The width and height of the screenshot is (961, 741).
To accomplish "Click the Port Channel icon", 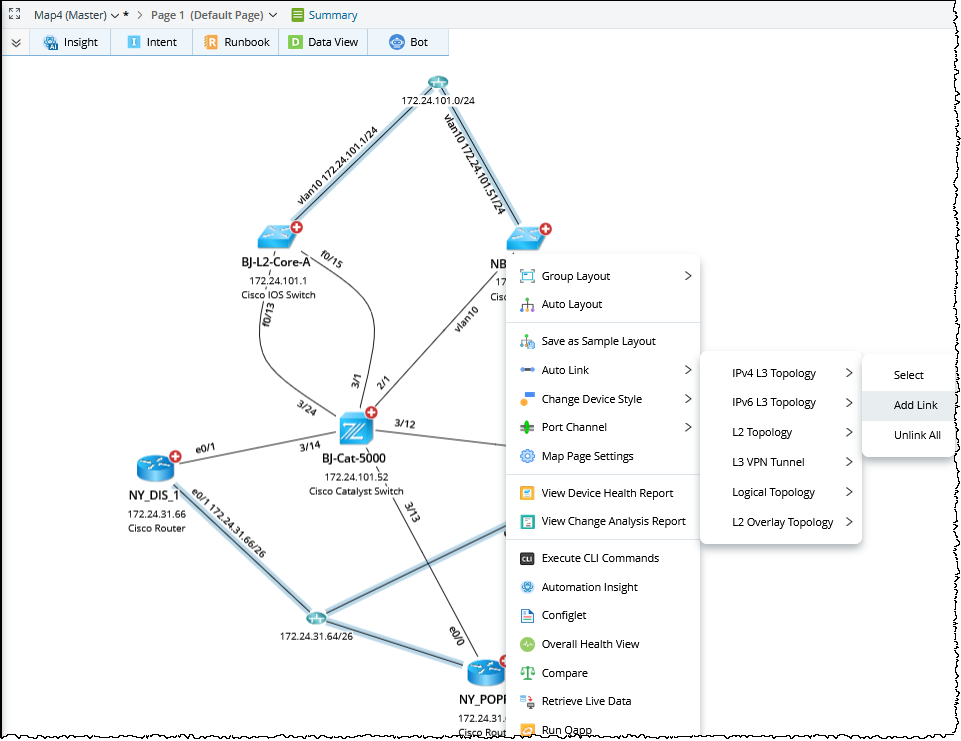I will pyautogui.click(x=527, y=427).
